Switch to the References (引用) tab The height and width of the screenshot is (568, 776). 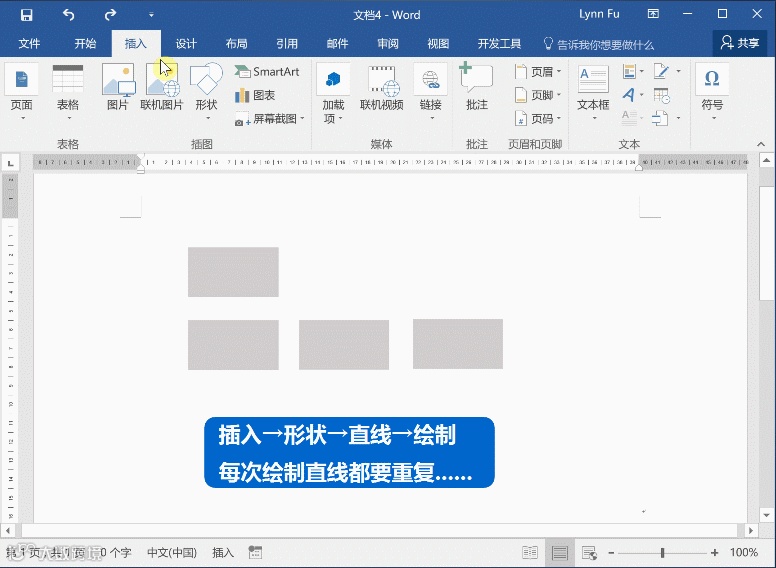point(287,44)
